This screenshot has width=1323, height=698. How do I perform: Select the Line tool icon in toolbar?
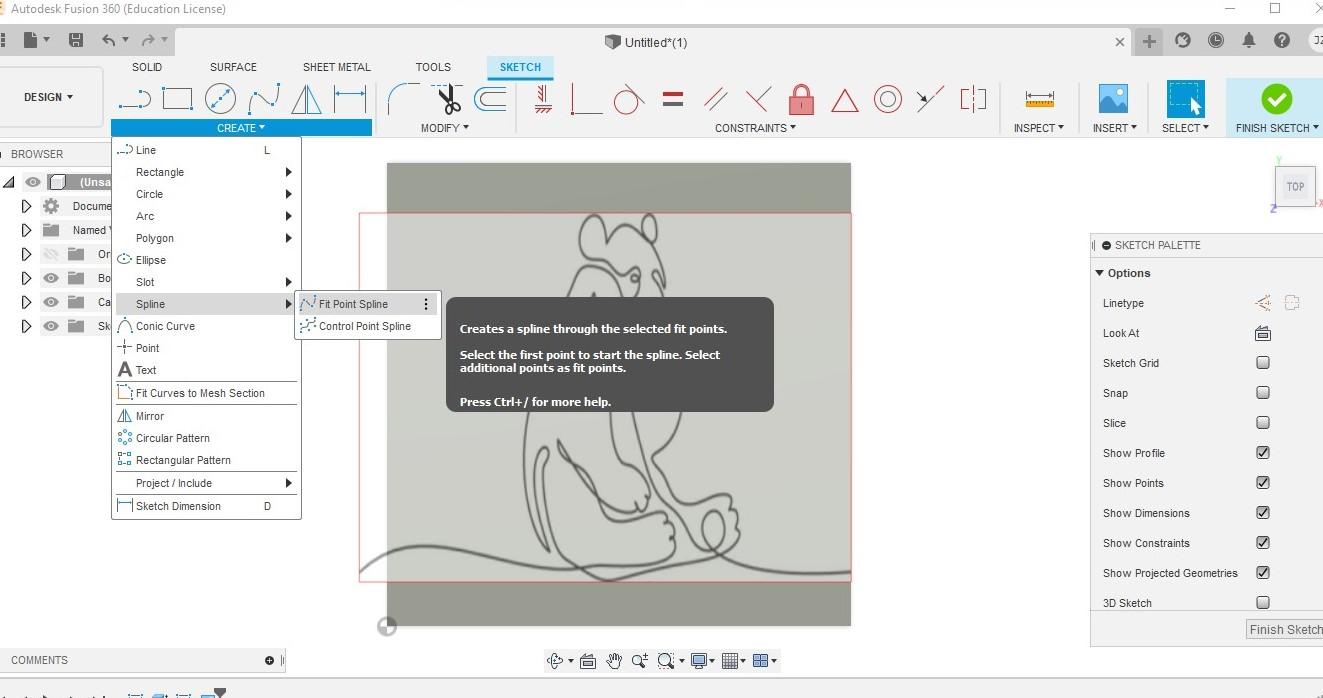tap(134, 99)
